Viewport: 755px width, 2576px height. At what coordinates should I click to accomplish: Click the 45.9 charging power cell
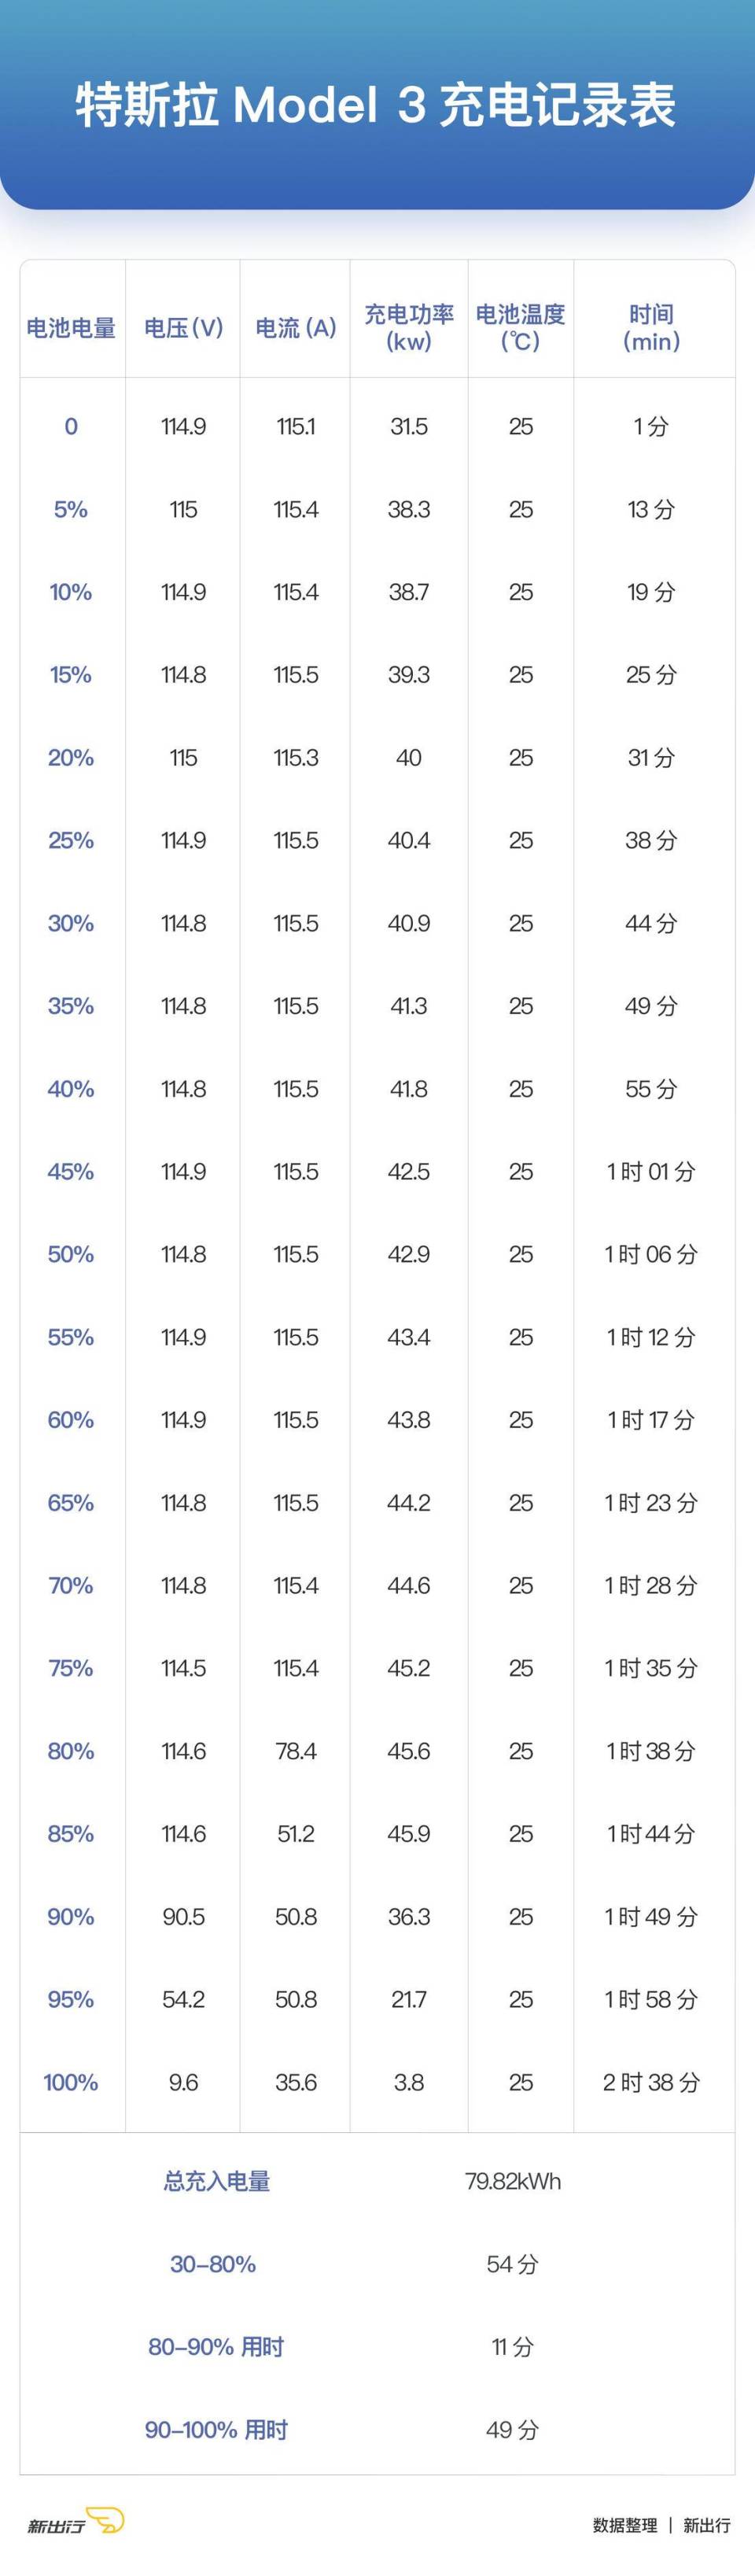tap(409, 1833)
